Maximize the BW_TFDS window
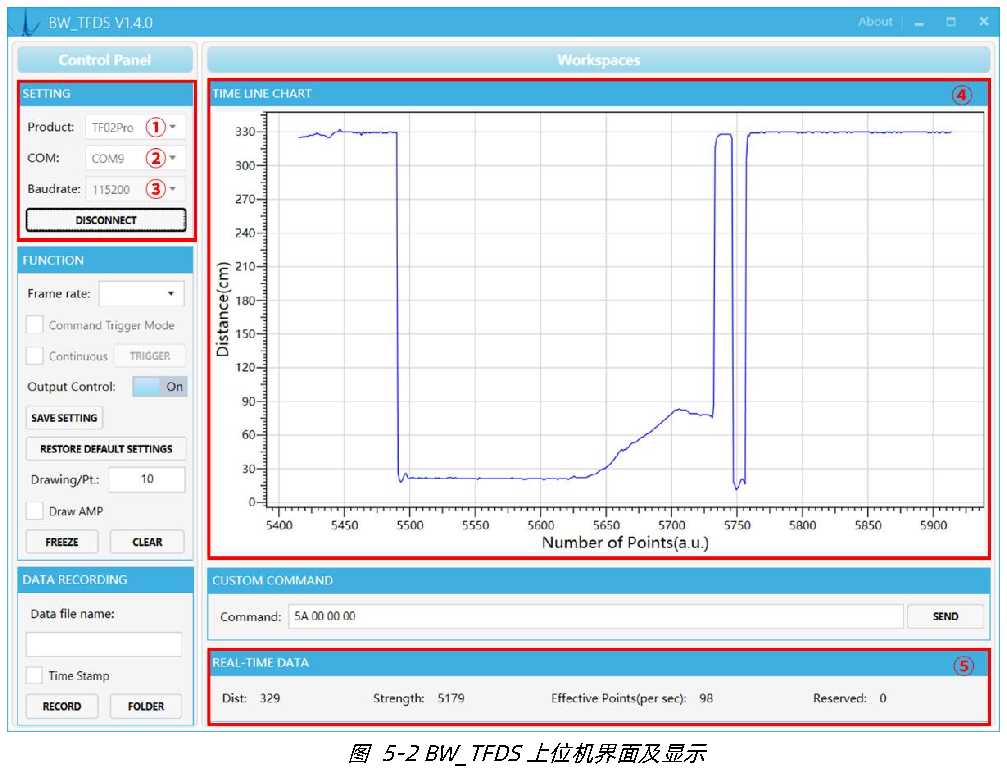The image size is (1007, 773). pyautogui.click(x=951, y=22)
